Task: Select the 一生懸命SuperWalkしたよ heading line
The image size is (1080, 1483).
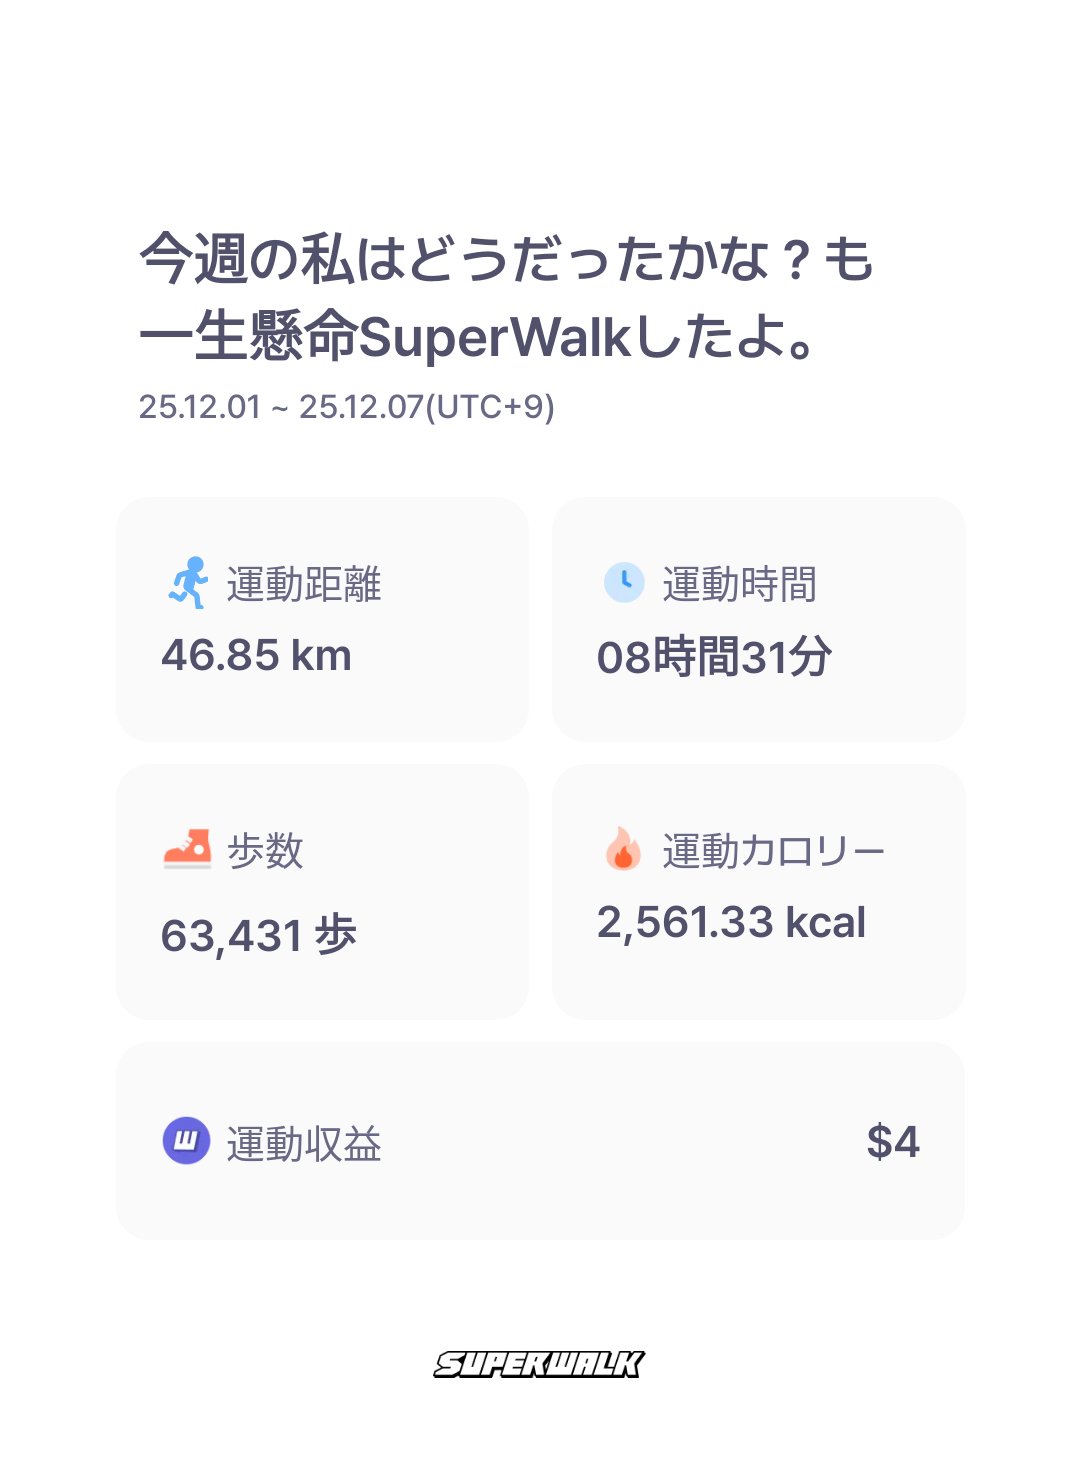Action: click(478, 336)
